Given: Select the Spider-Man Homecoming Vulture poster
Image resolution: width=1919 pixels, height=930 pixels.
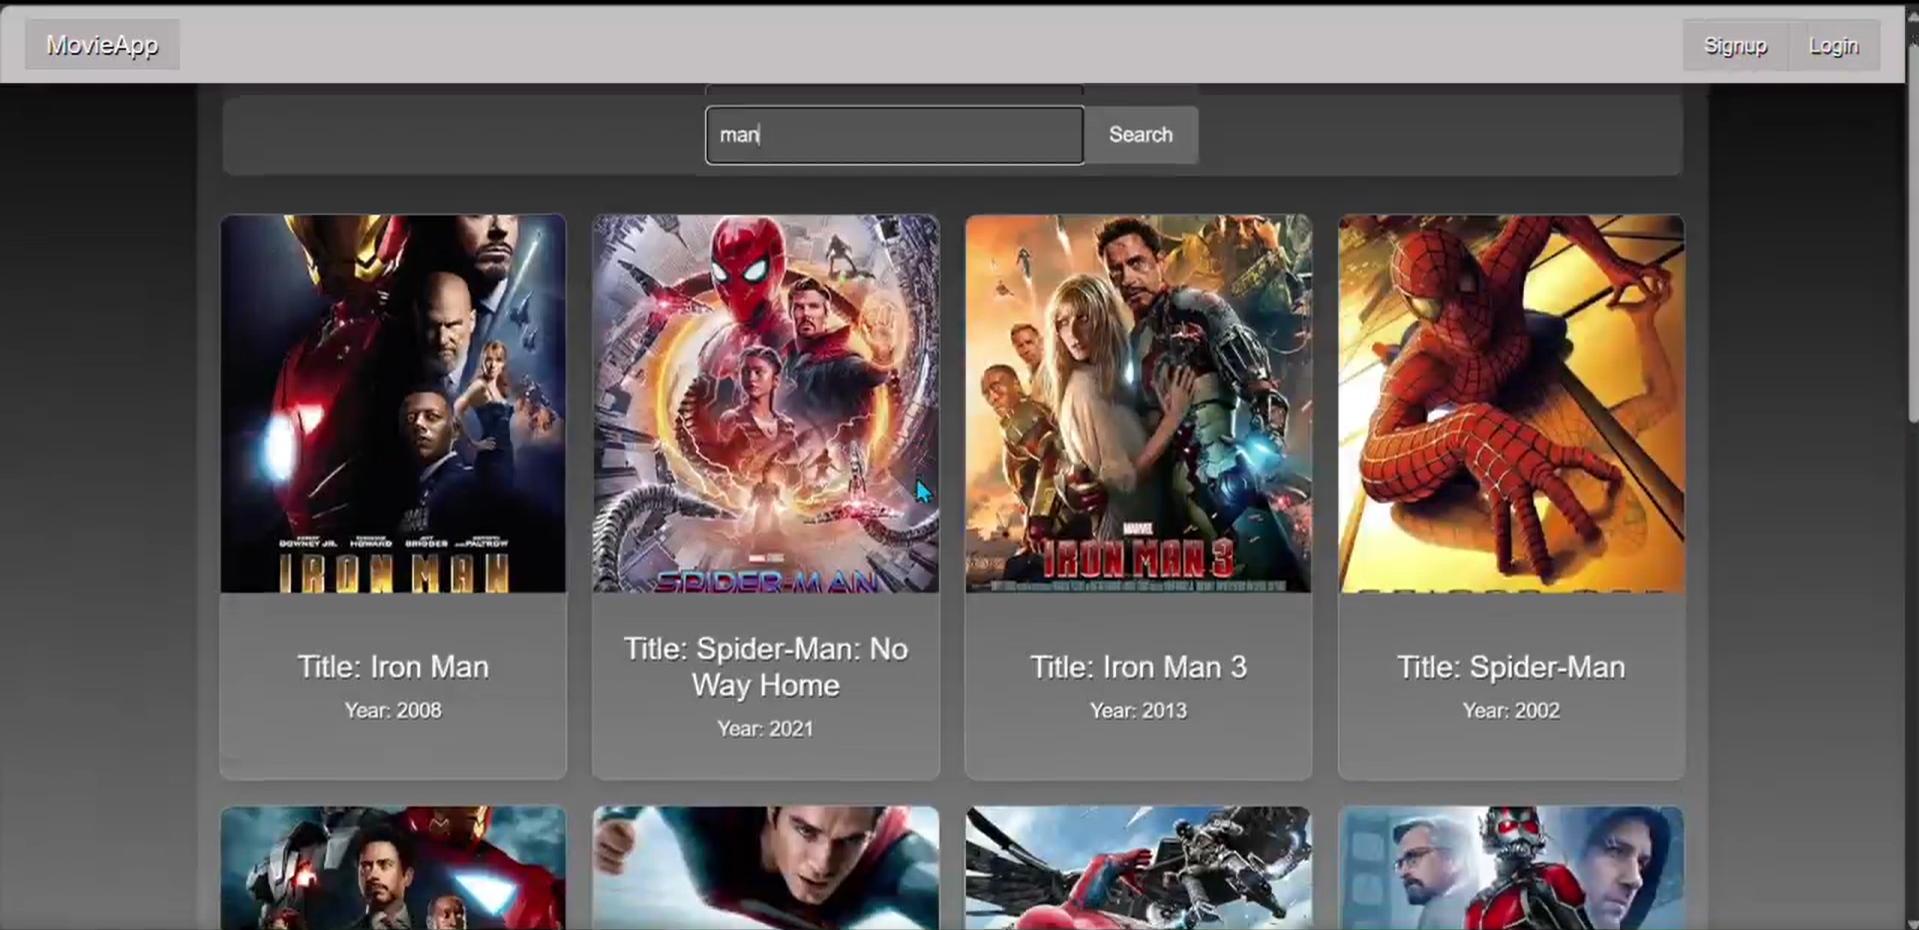Looking at the screenshot, I should pyautogui.click(x=1138, y=868).
